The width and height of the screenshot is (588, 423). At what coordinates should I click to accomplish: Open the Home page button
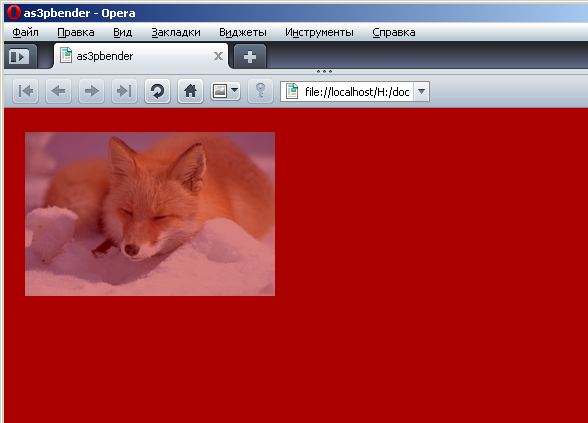point(190,91)
